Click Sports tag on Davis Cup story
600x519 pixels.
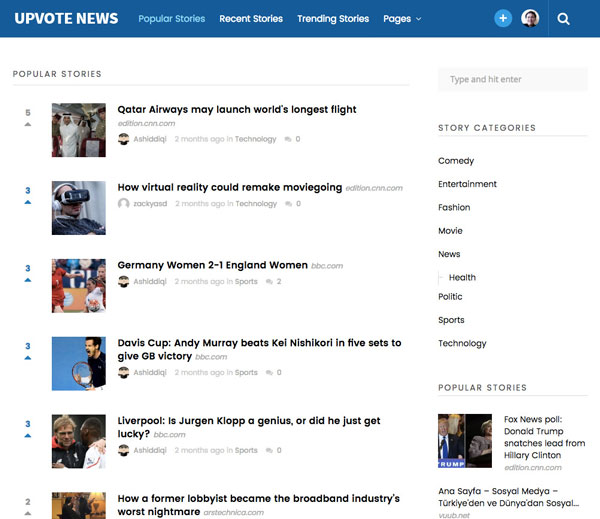(x=246, y=372)
